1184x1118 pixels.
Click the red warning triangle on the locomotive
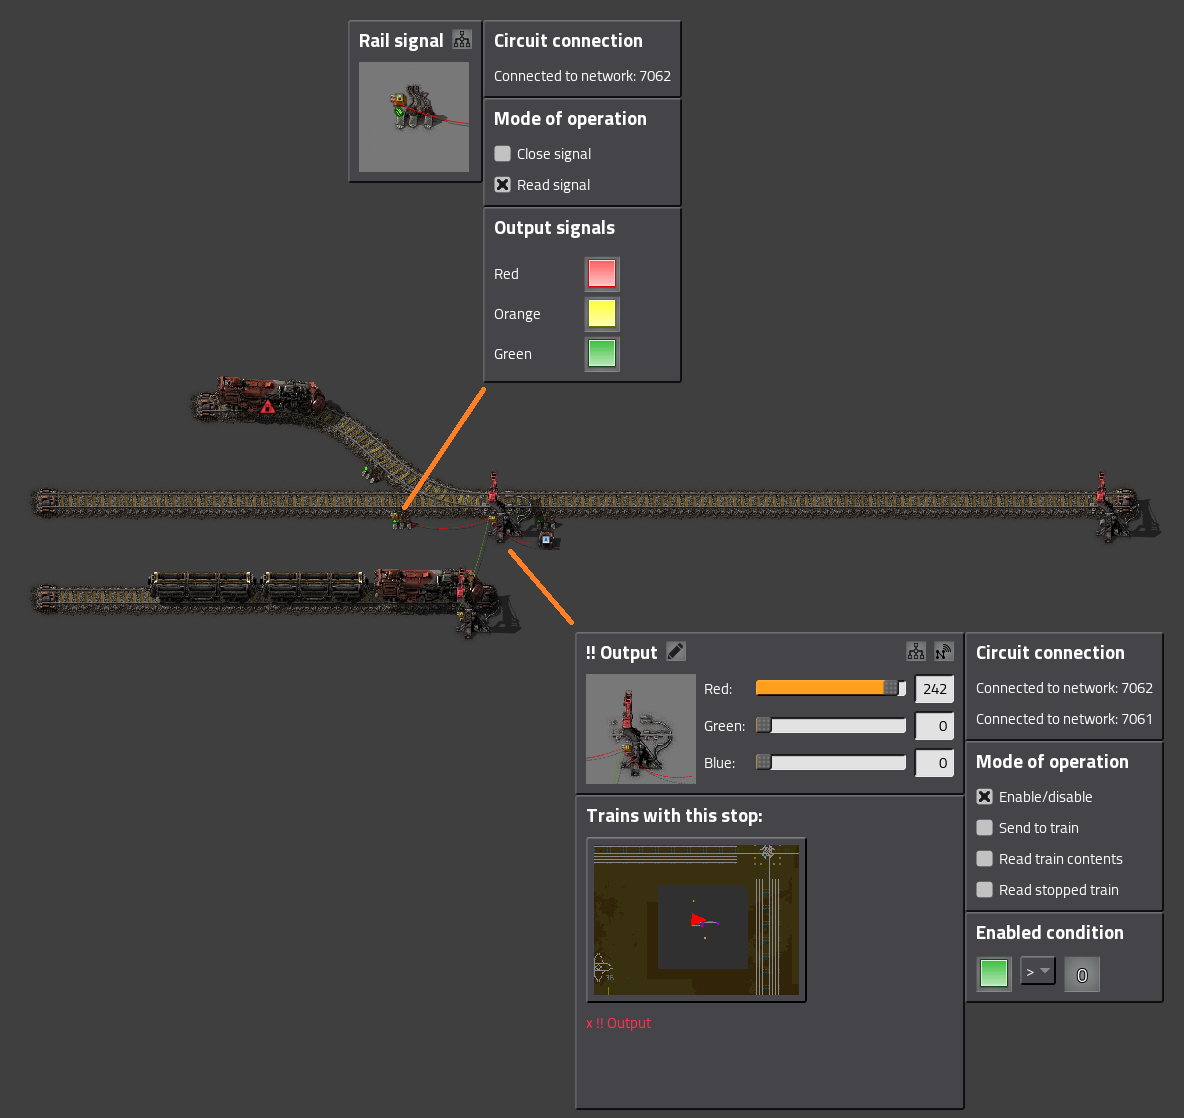268,407
